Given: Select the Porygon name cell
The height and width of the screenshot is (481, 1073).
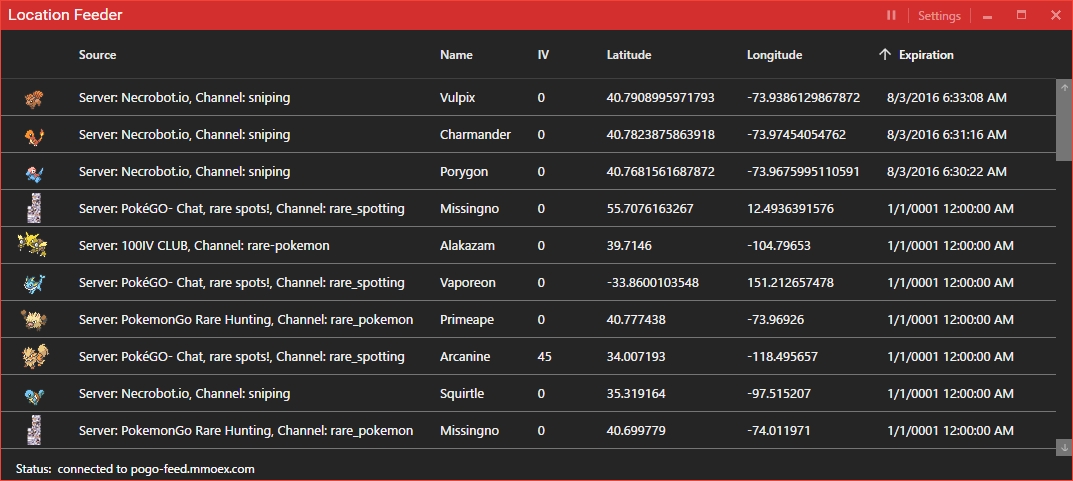Looking at the screenshot, I should pos(464,172).
